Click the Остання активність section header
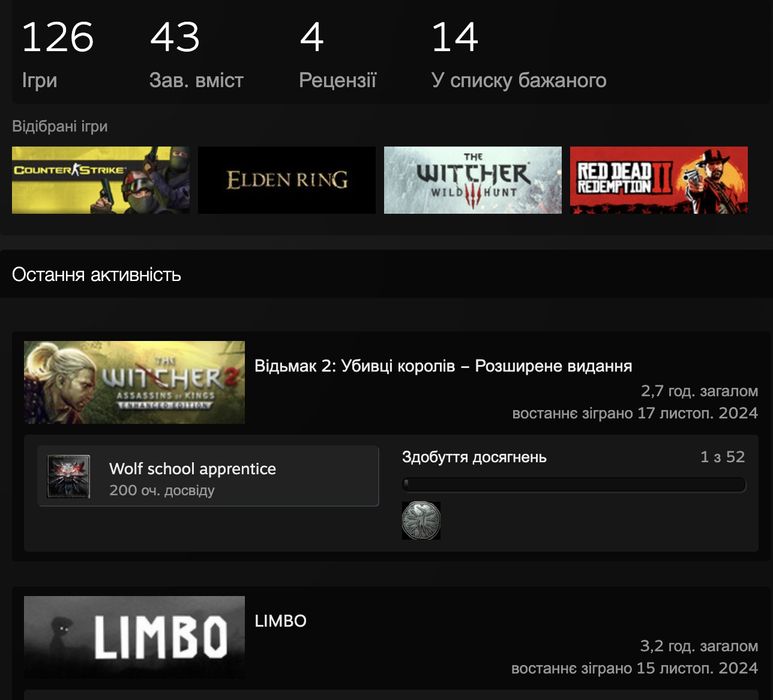773x700 pixels. [x=96, y=275]
